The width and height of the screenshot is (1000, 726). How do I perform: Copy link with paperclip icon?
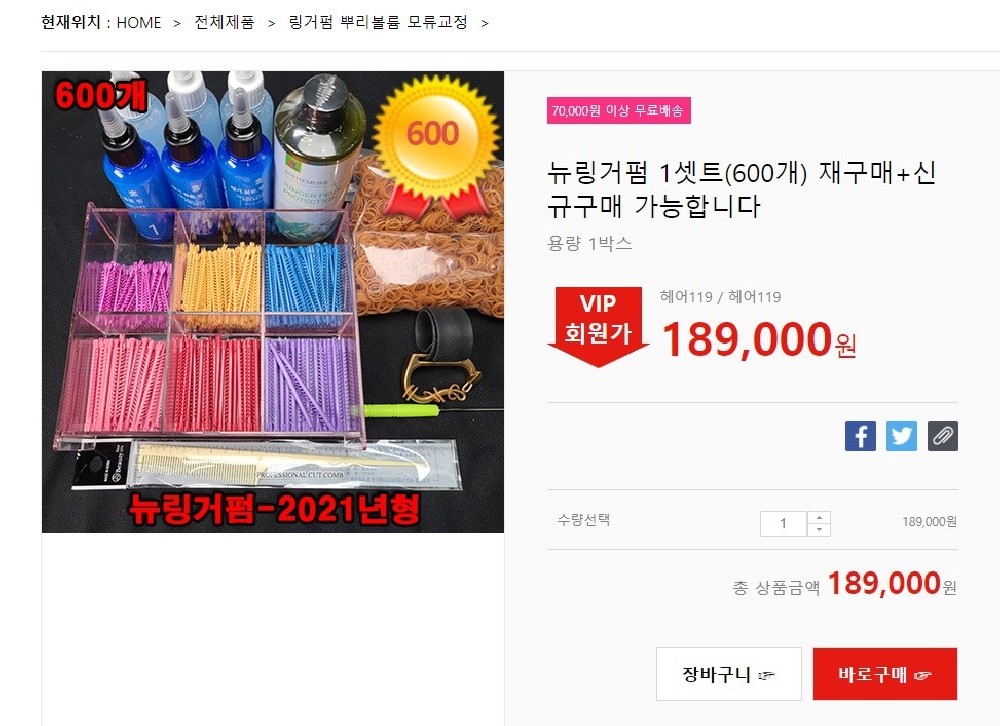tap(943, 436)
